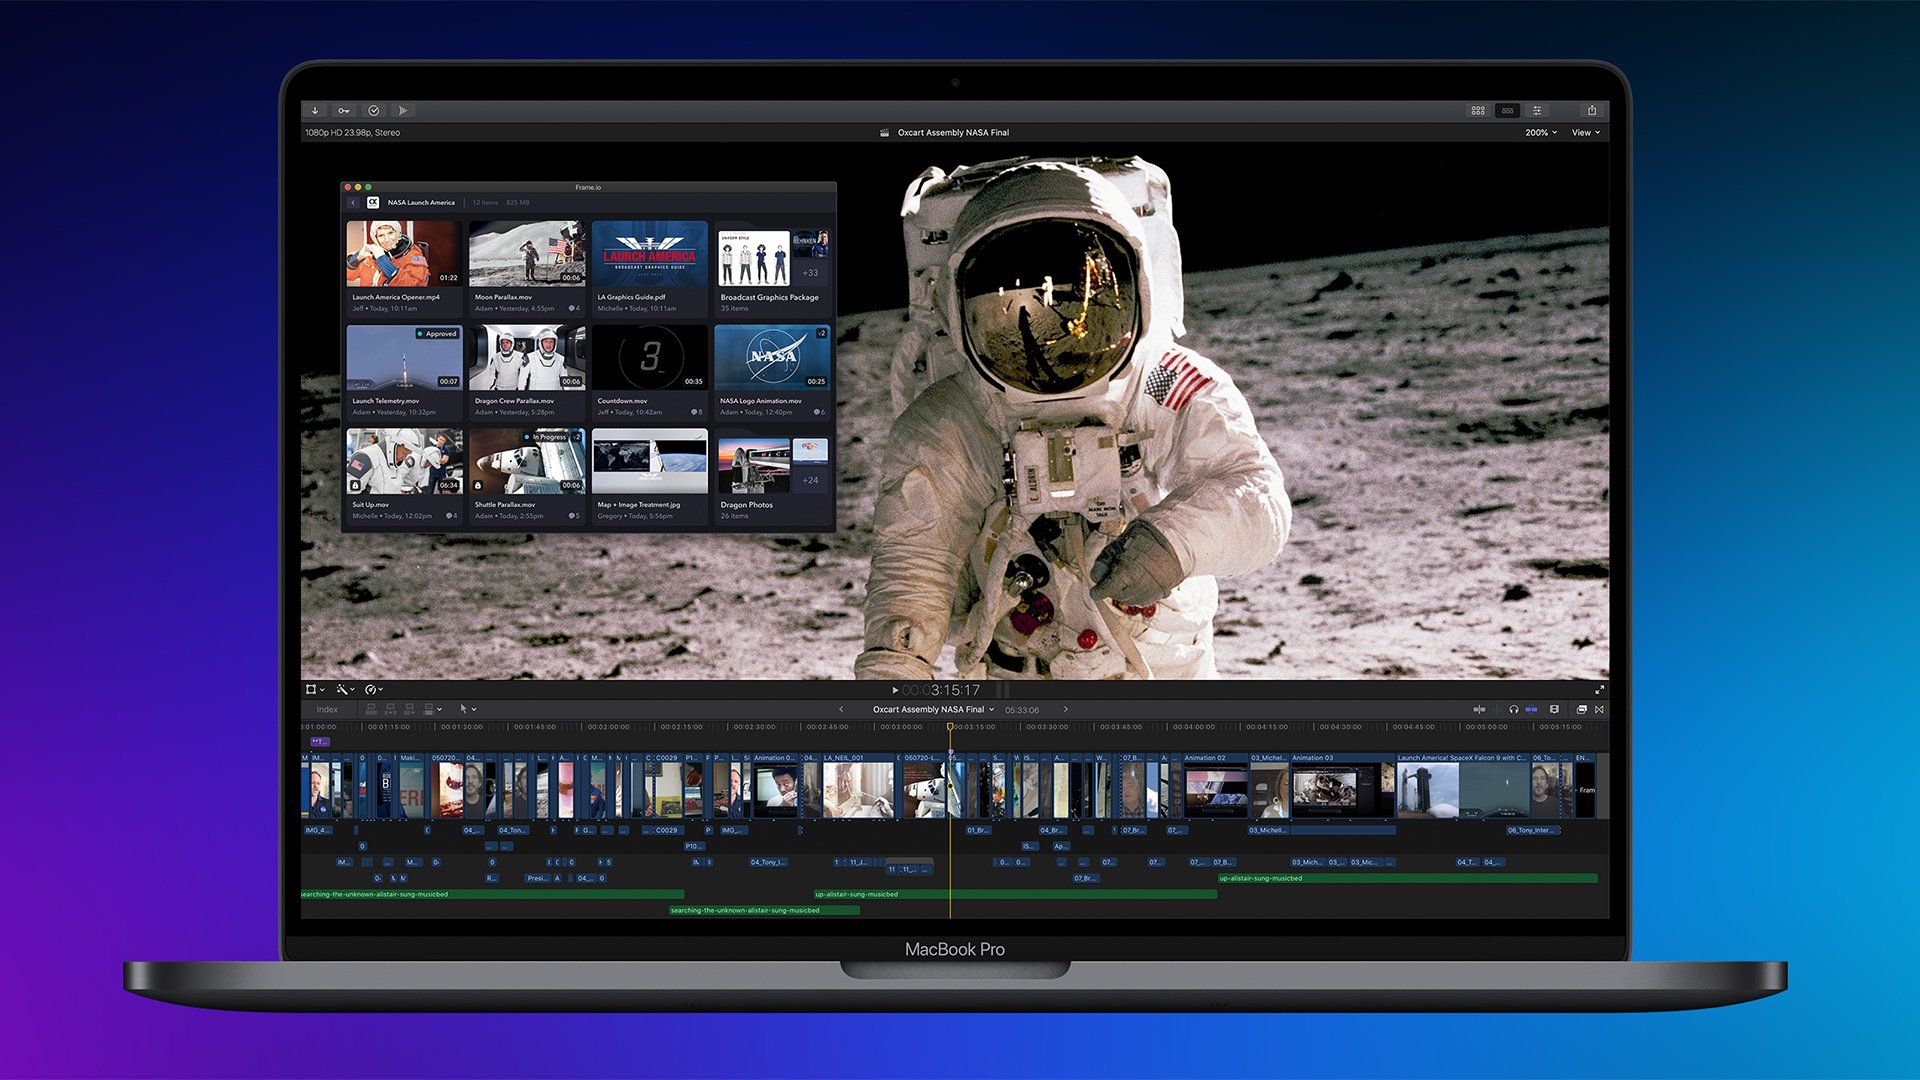Image resolution: width=1920 pixels, height=1080 pixels.
Task: Open Suit Up.mov comments bubble
Action: 451,516
